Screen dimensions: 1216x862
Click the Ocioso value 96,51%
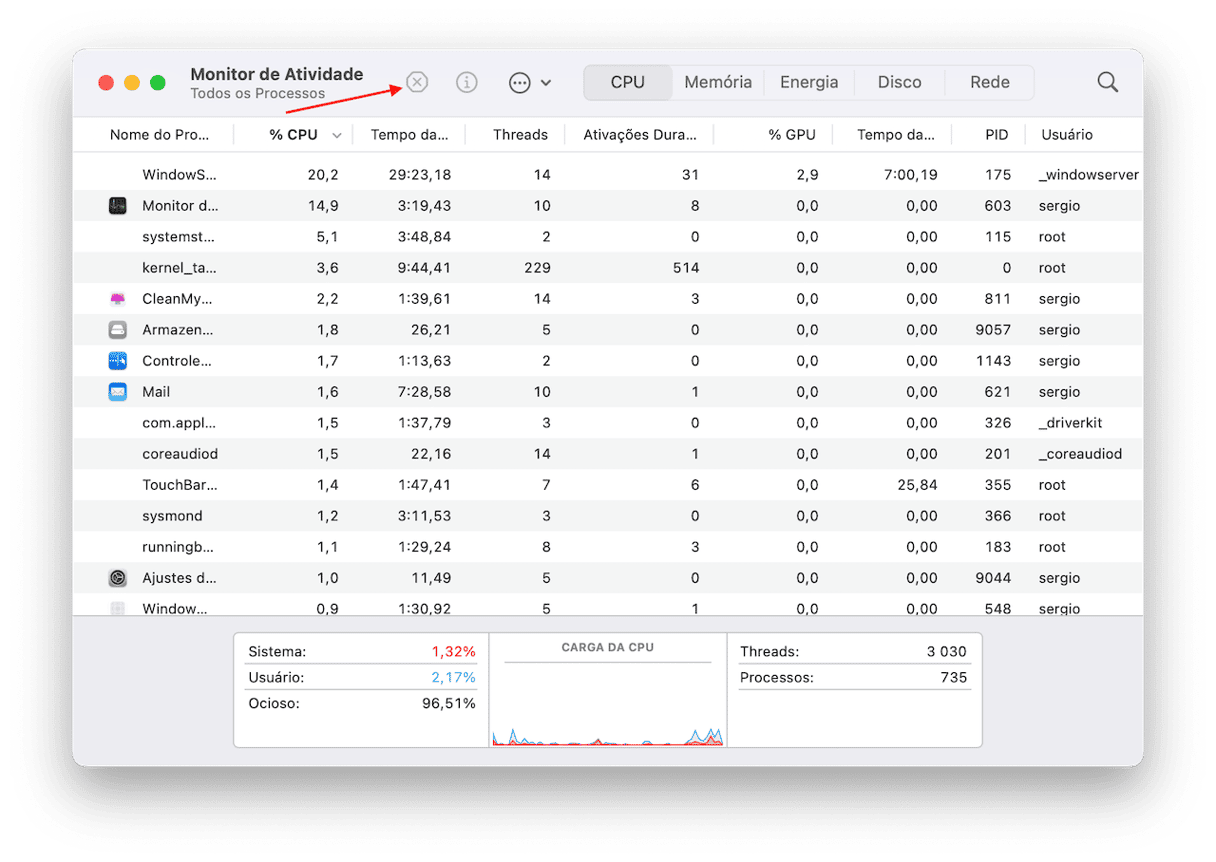pyautogui.click(x=449, y=704)
